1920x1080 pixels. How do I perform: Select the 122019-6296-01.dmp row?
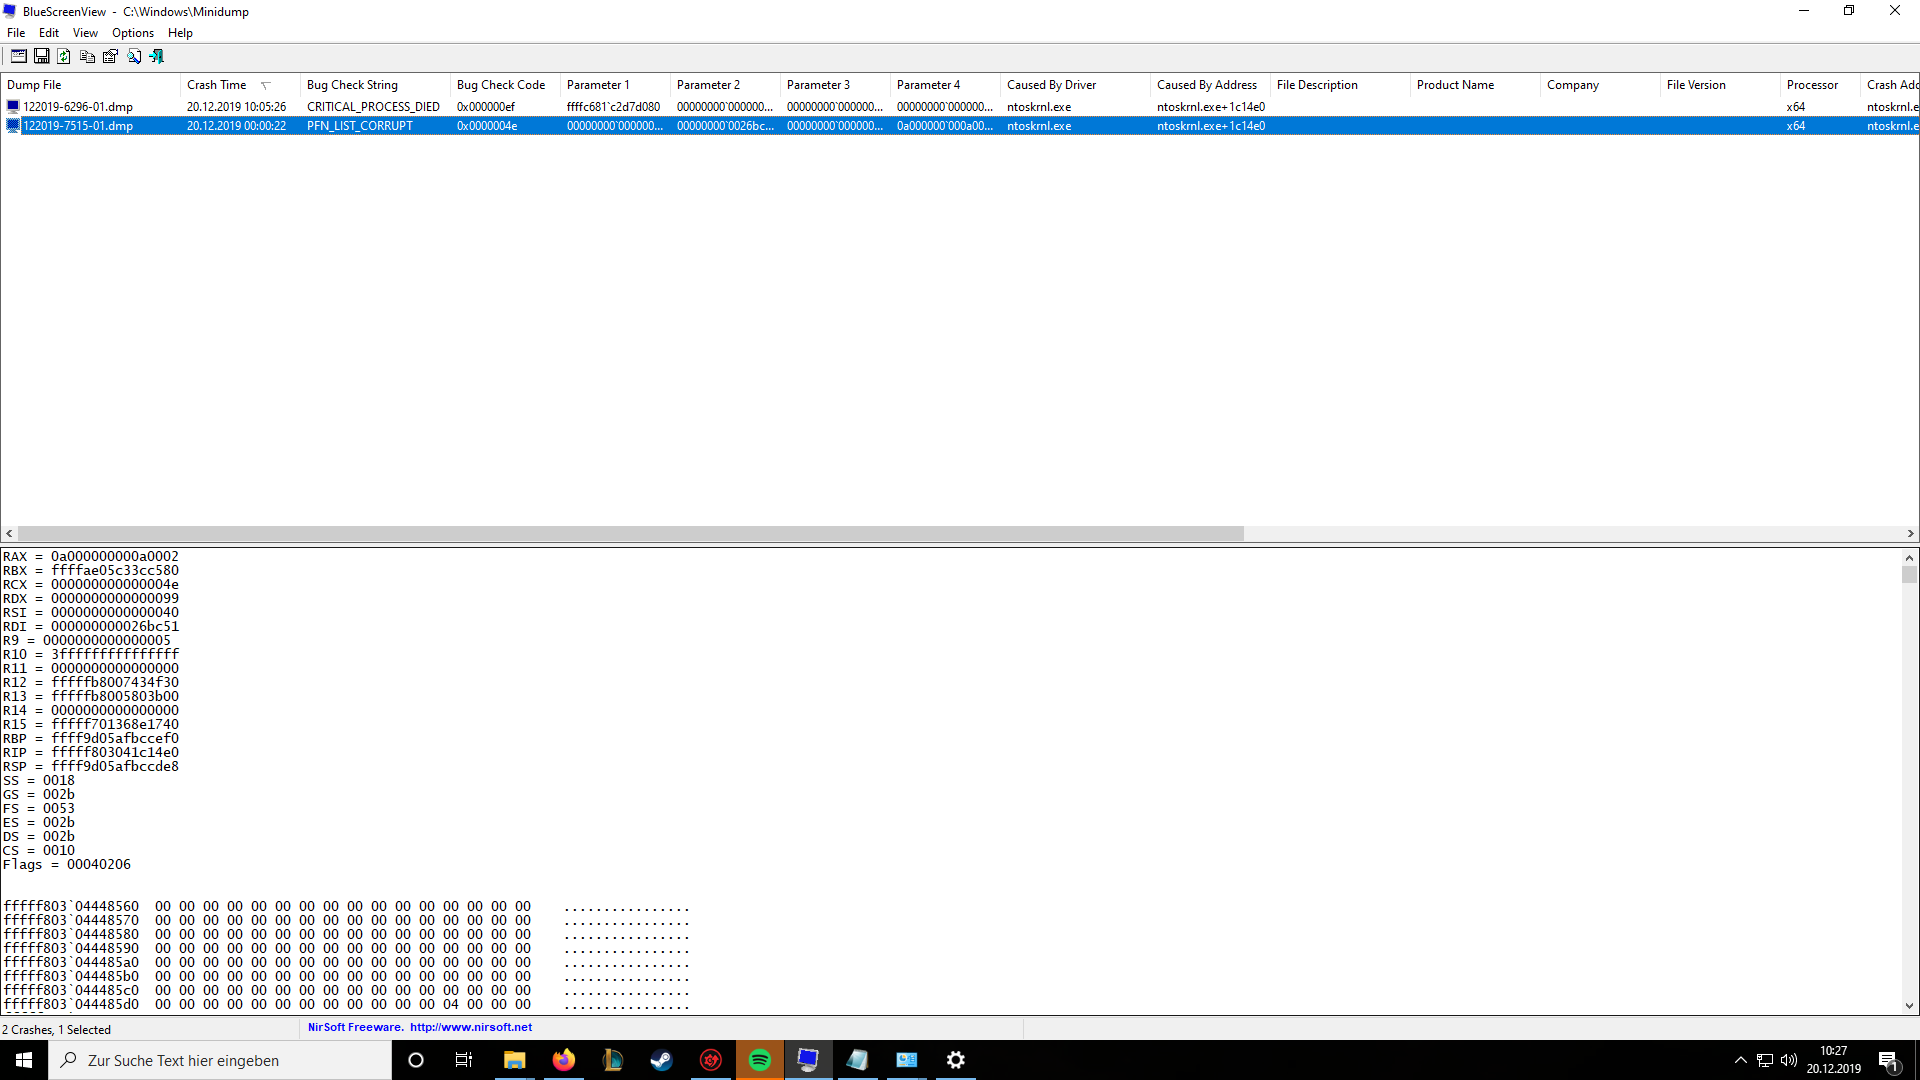[x=78, y=107]
